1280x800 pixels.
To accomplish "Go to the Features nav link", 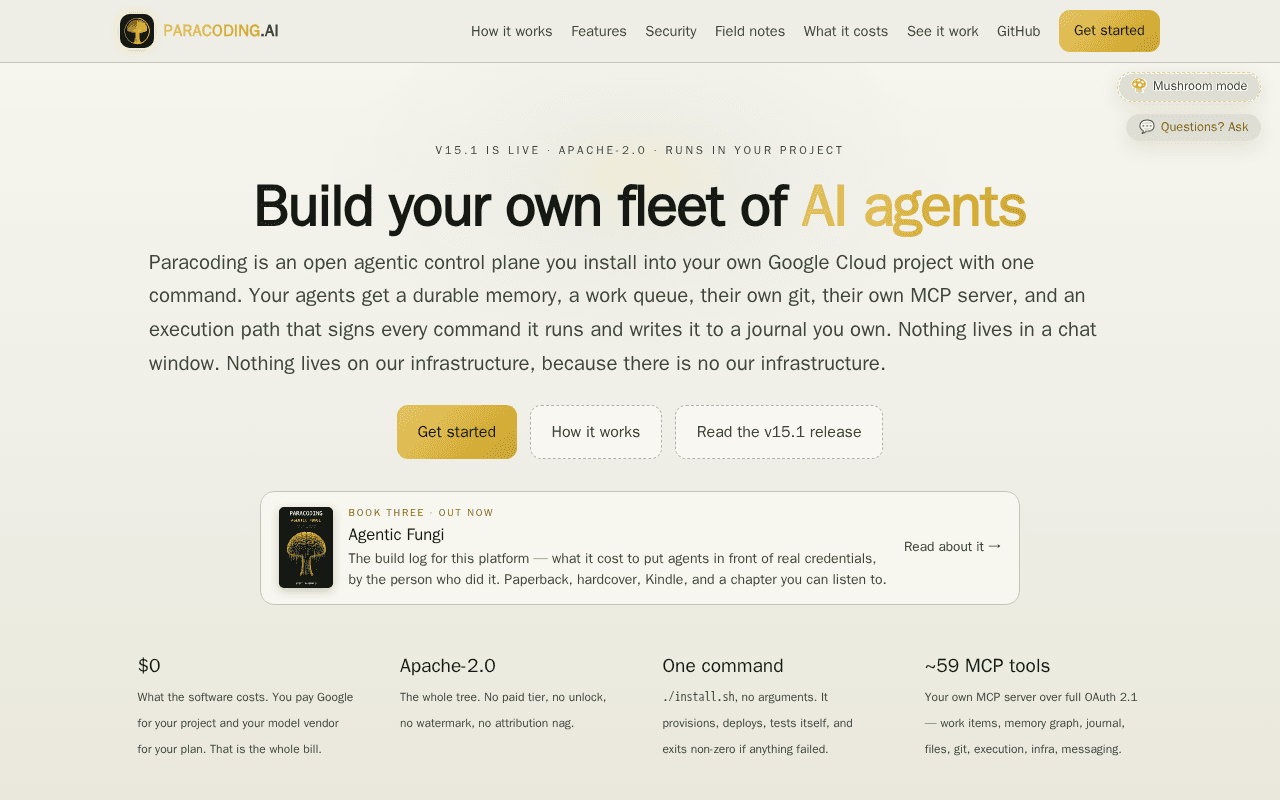I will 599,31.
